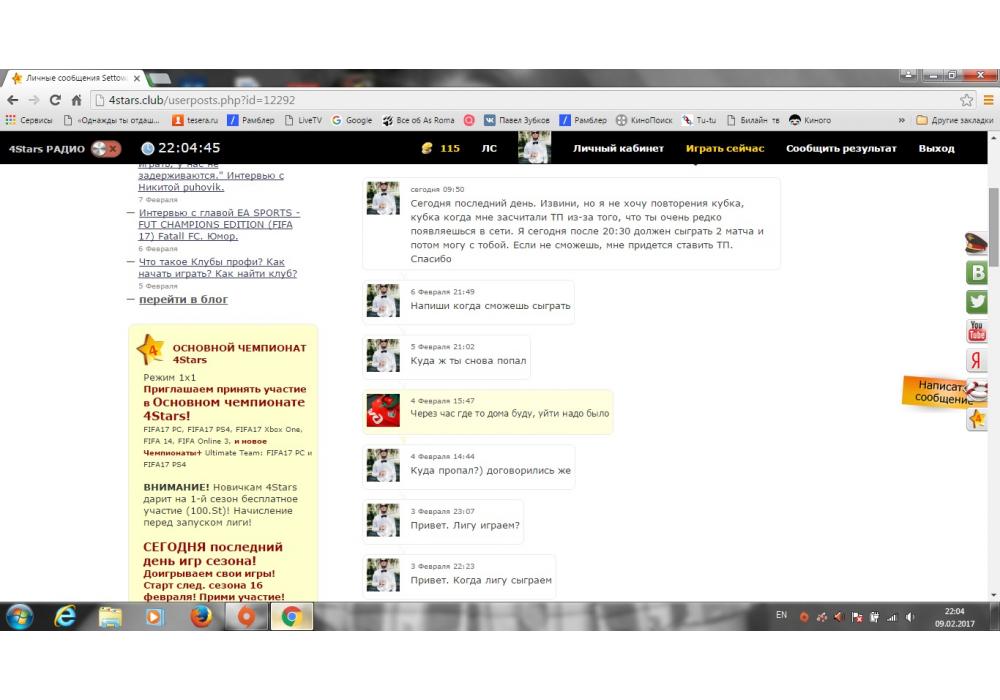The image size is (1000, 700).
Task: Open the YouTube sidebar icon
Action: (977, 331)
